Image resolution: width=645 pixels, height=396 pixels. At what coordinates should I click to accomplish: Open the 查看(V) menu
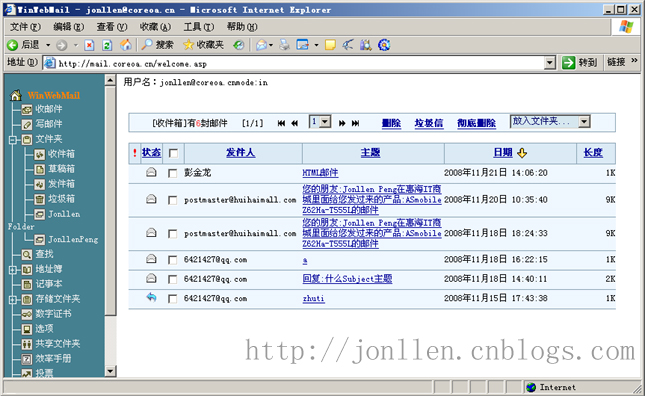112,27
